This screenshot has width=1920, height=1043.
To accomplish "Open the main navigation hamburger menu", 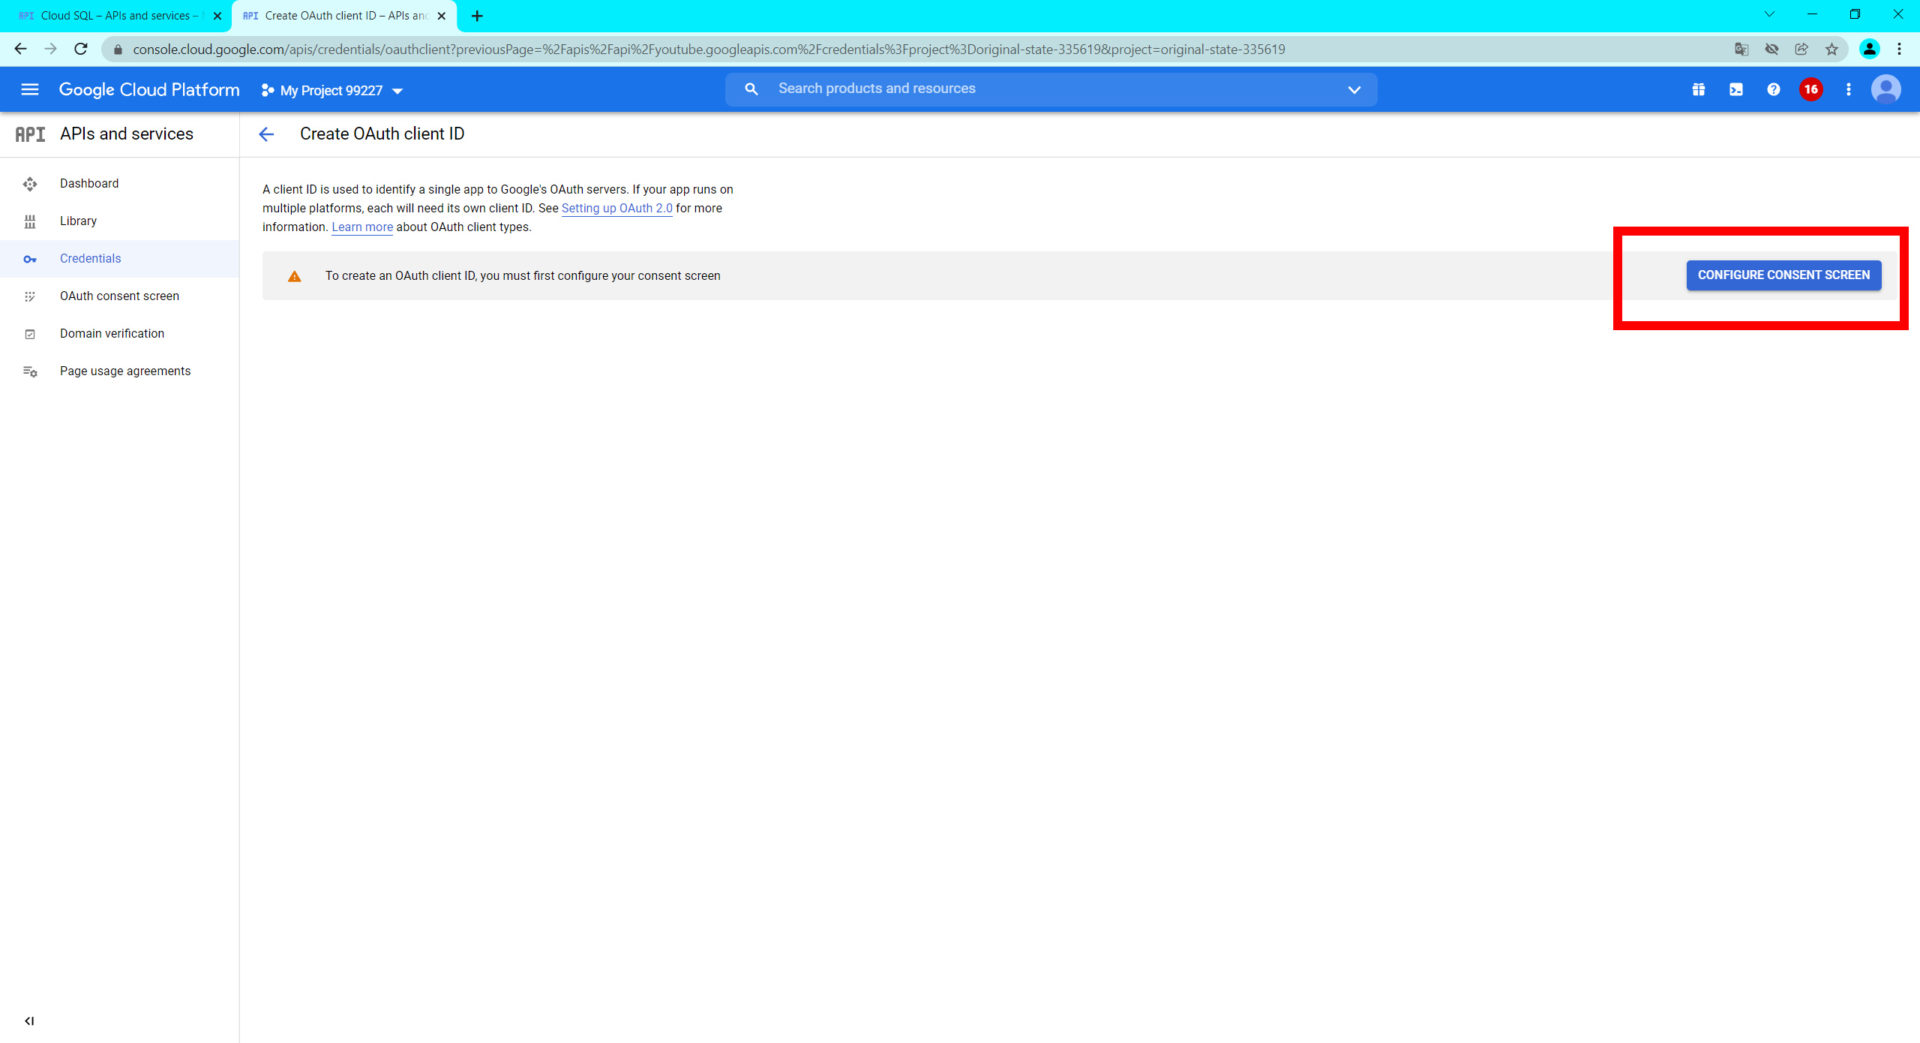I will click(30, 89).
